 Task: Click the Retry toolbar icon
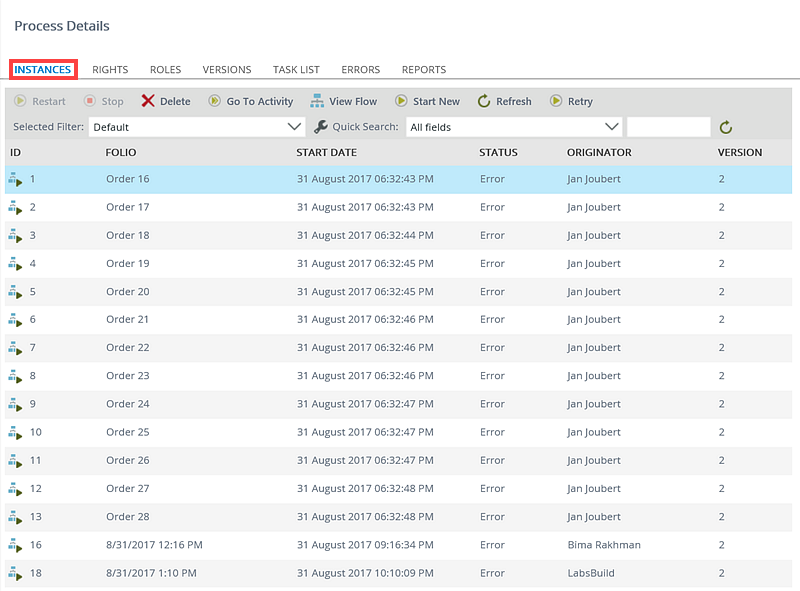(x=556, y=101)
